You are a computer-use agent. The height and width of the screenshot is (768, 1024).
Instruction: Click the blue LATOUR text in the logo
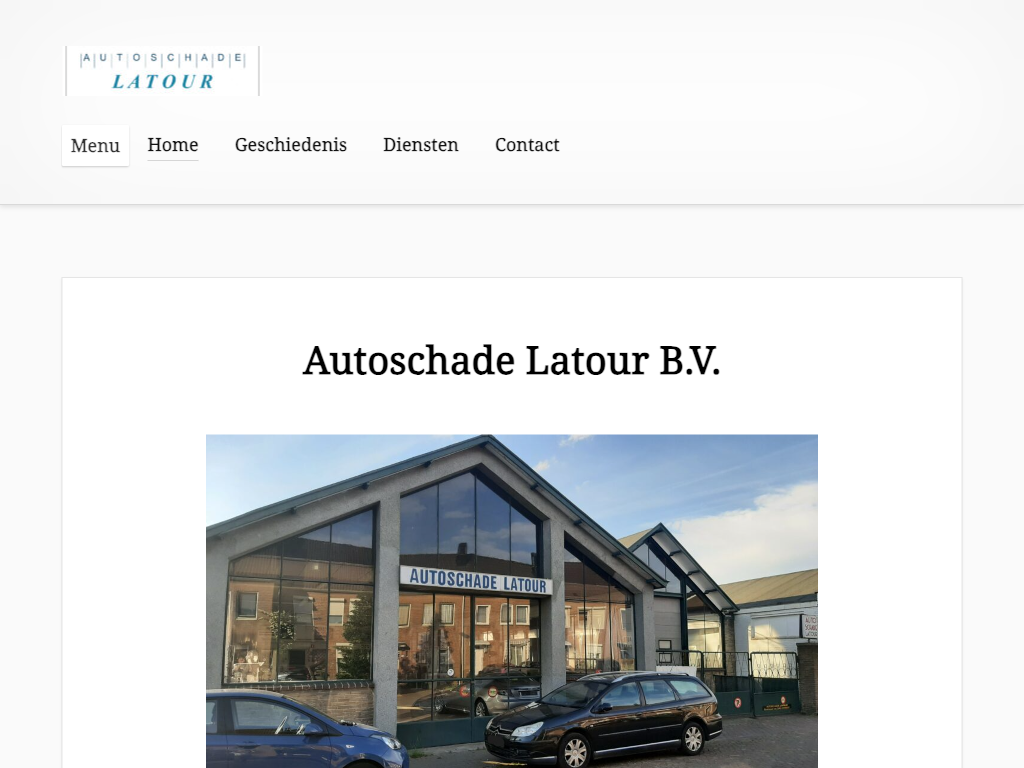163,82
